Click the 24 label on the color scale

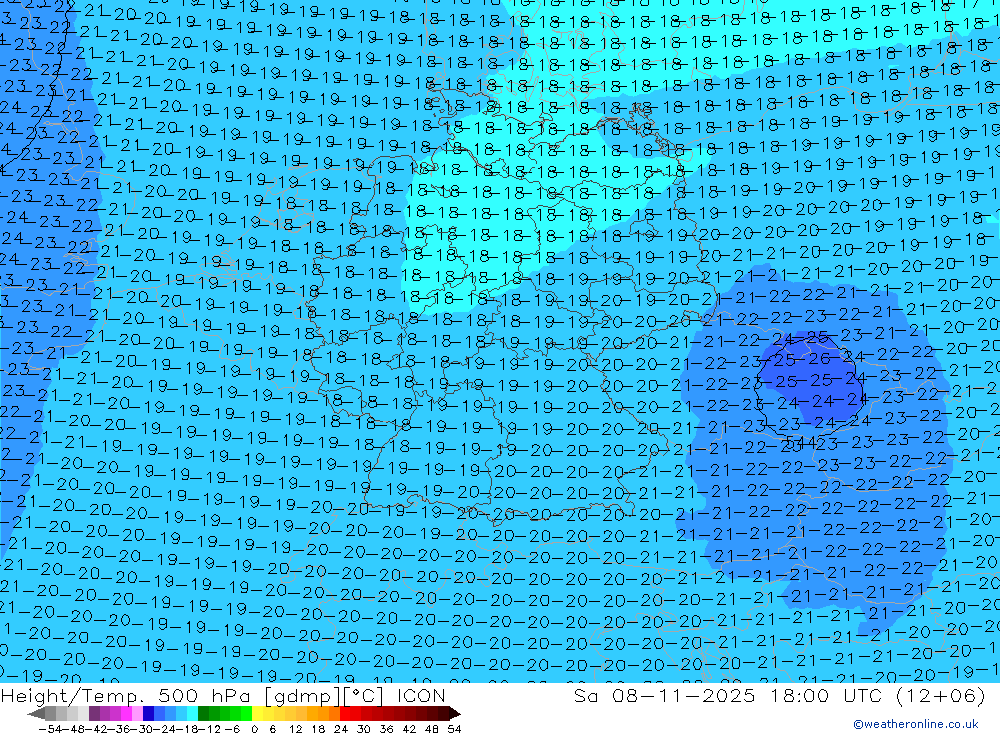tap(341, 729)
